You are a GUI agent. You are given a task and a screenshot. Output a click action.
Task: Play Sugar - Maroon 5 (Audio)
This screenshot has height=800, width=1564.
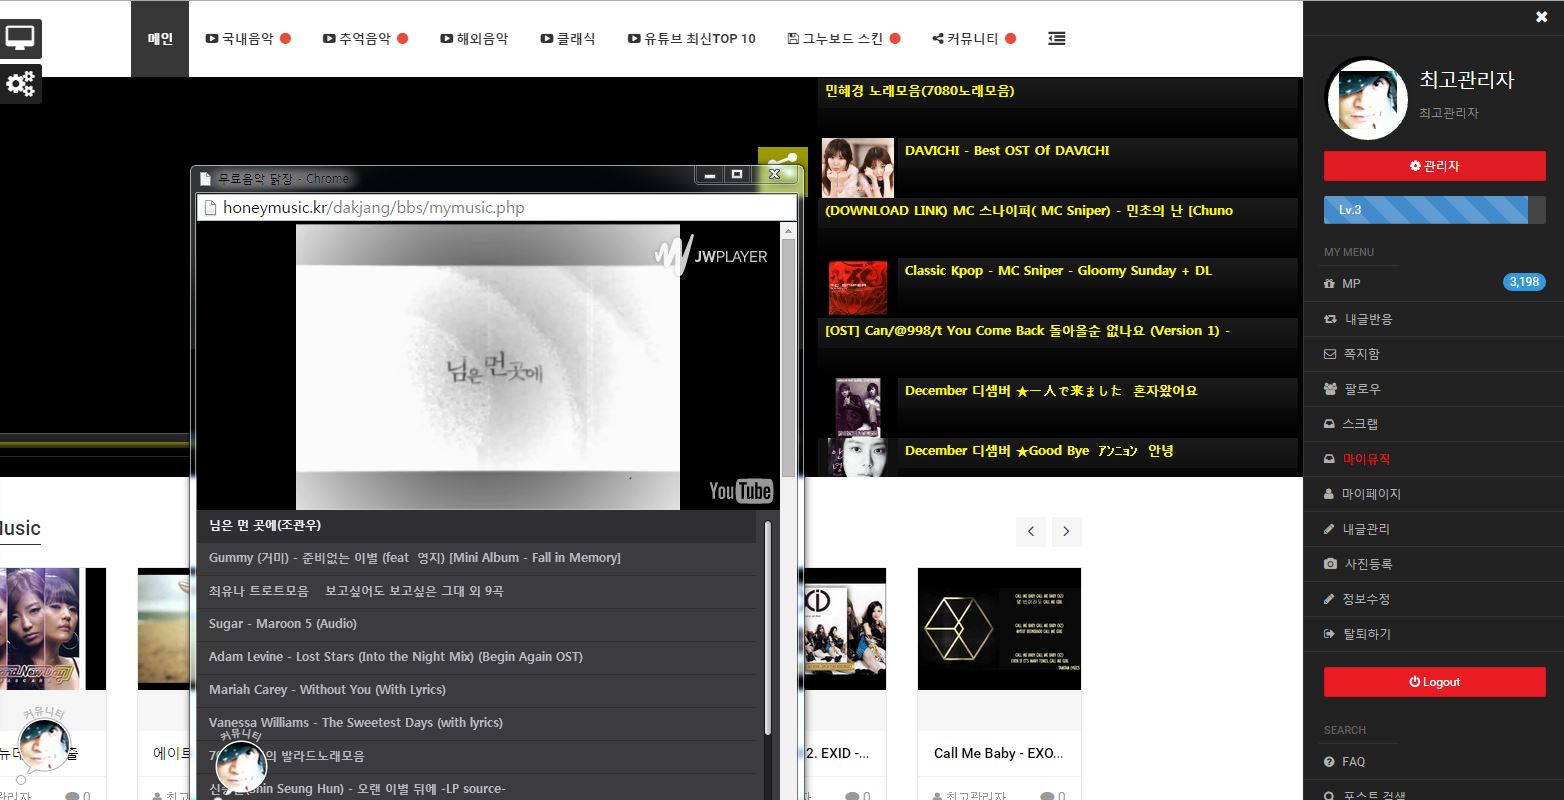[x=283, y=624]
